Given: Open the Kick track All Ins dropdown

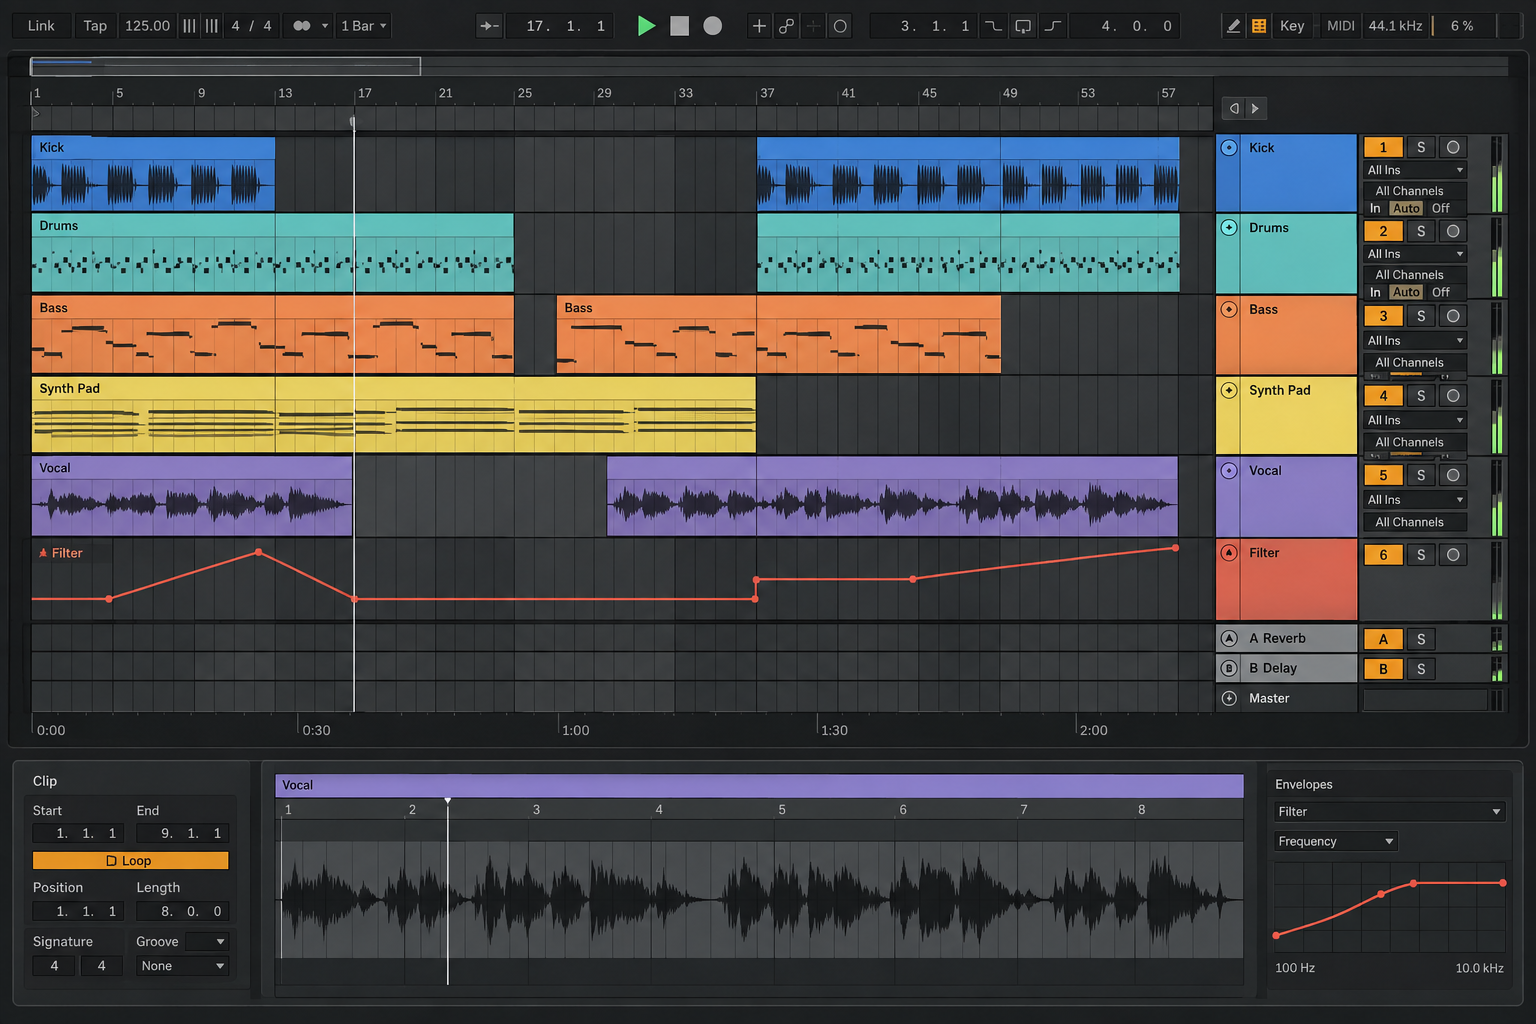Looking at the screenshot, I should (1415, 170).
